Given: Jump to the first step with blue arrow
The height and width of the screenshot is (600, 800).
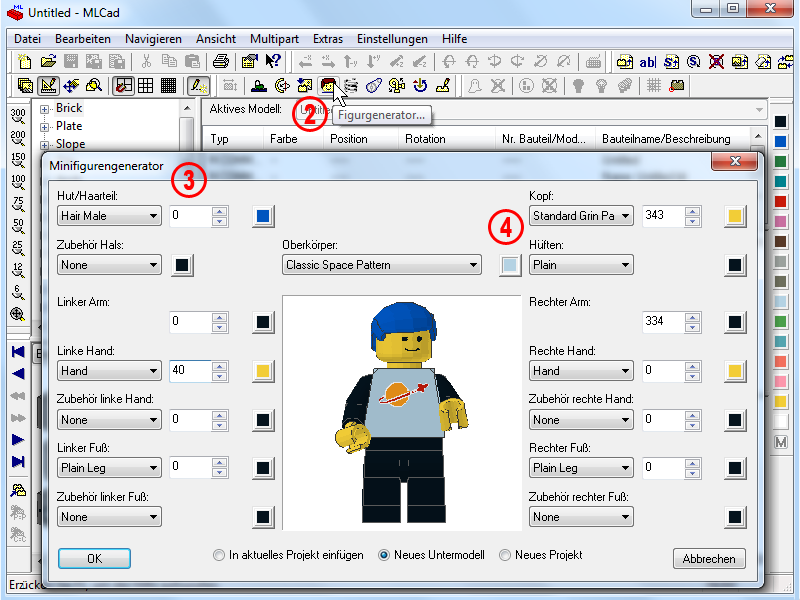Looking at the screenshot, I should click(x=18, y=352).
